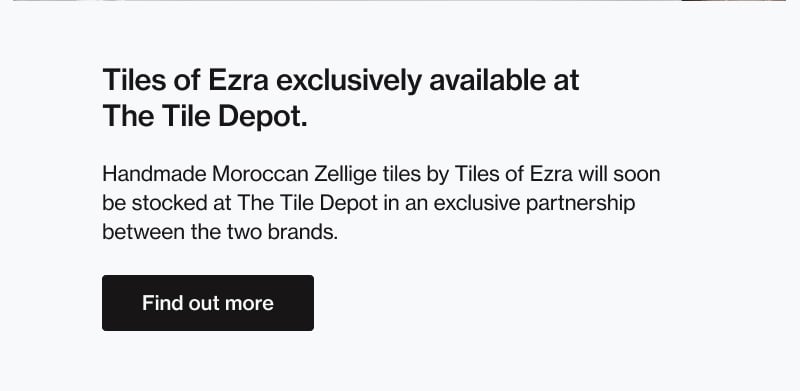Image resolution: width=800 pixels, height=391 pixels.
Task: Click the line 'between the two brands.'
Action: click(220, 233)
